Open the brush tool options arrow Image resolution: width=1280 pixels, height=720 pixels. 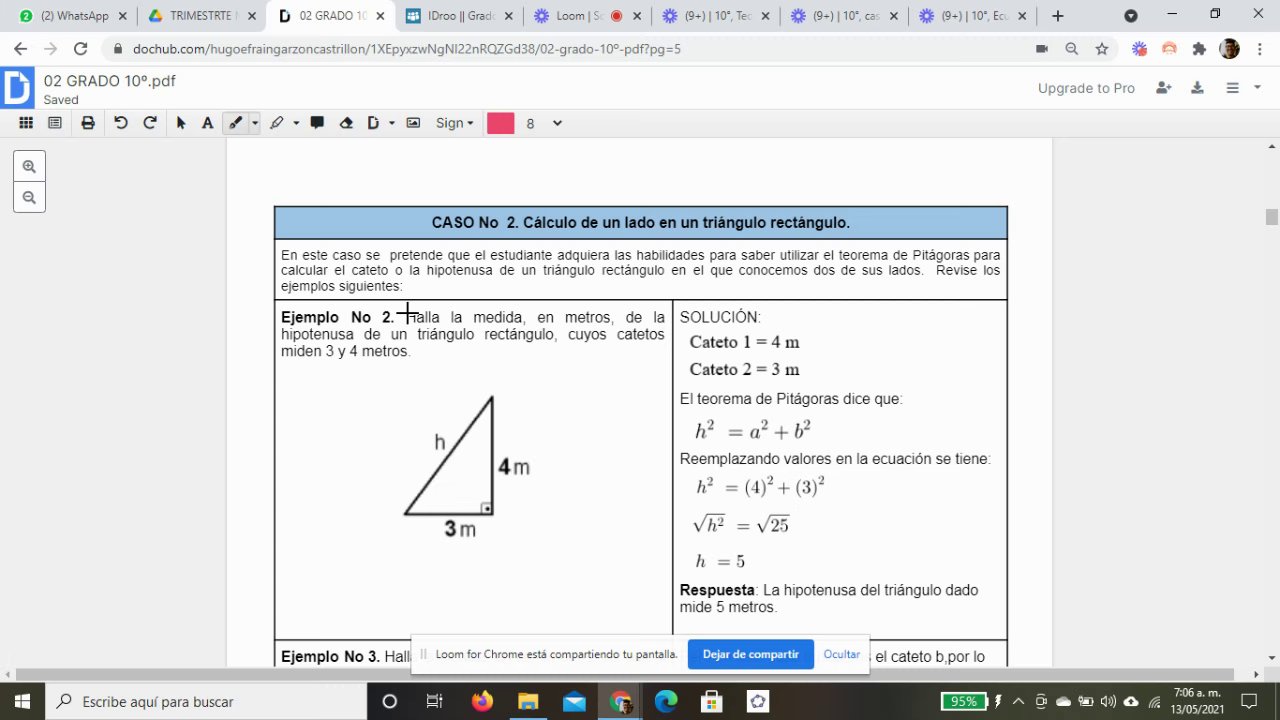(254, 123)
